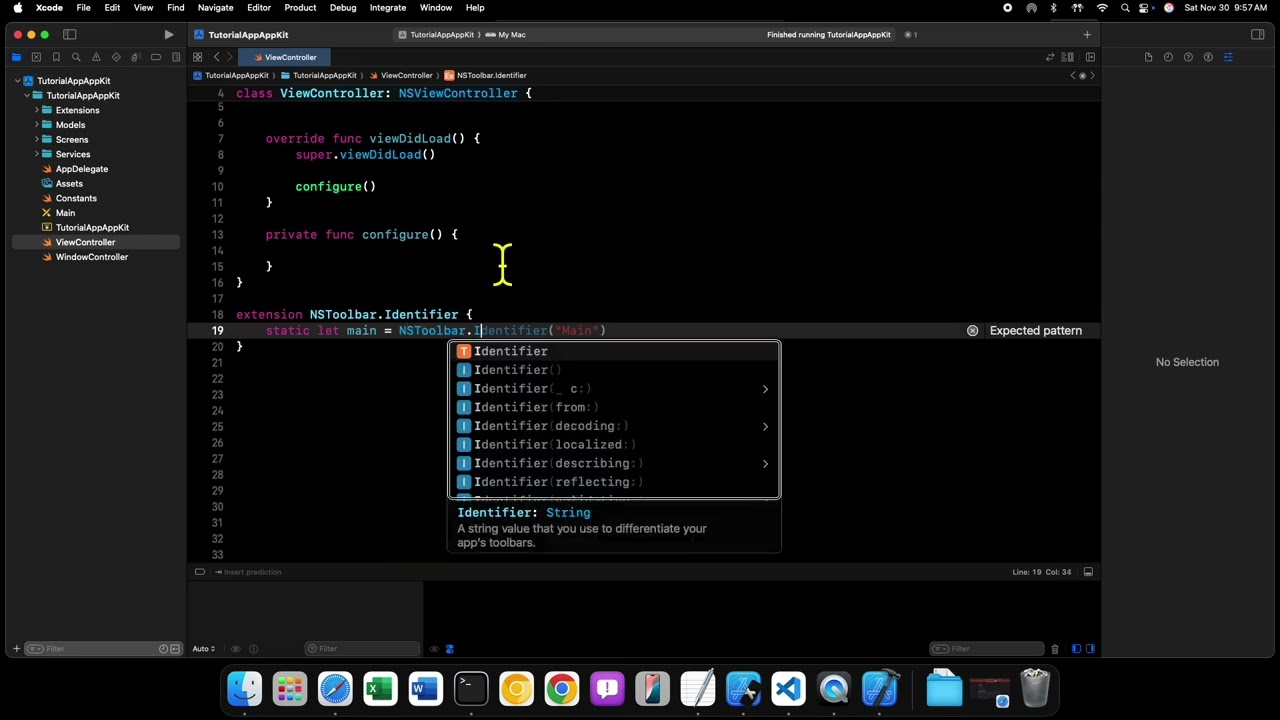Screen dimensions: 1280x720
Task: Show the Attributes inspector sliders icon
Action: point(1228,57)
